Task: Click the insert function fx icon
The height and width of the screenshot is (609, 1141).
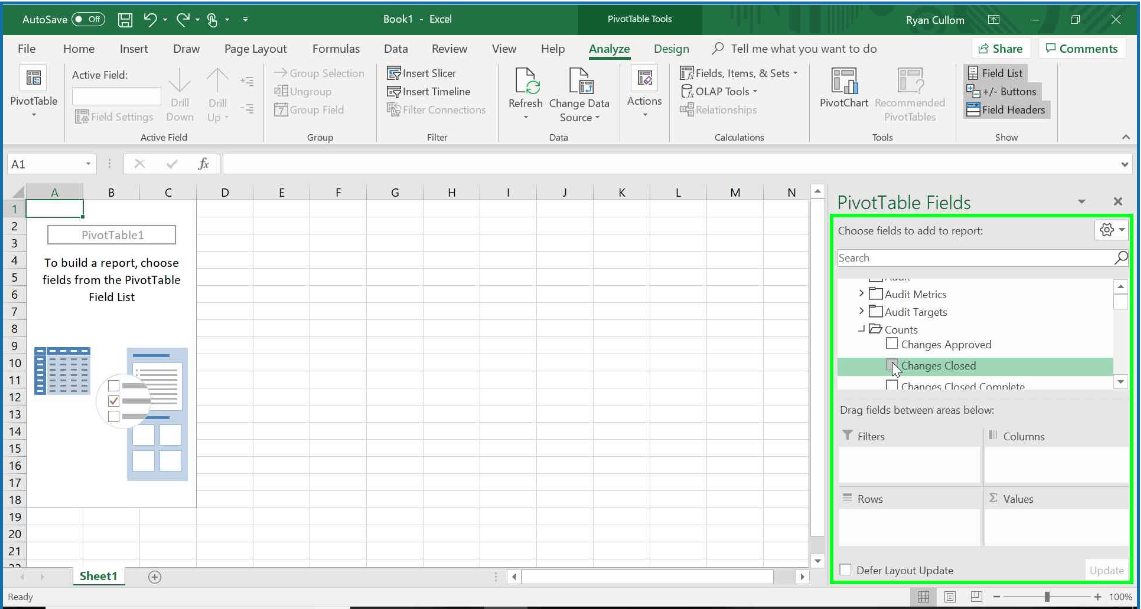Action: coord(204,164)
